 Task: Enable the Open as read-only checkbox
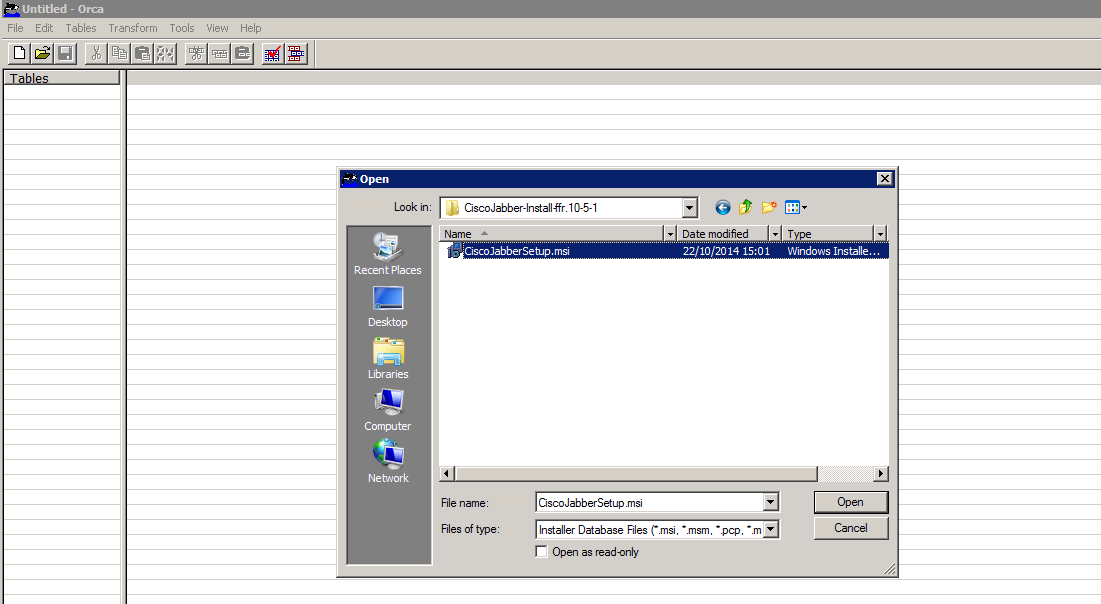pos(541,552)
